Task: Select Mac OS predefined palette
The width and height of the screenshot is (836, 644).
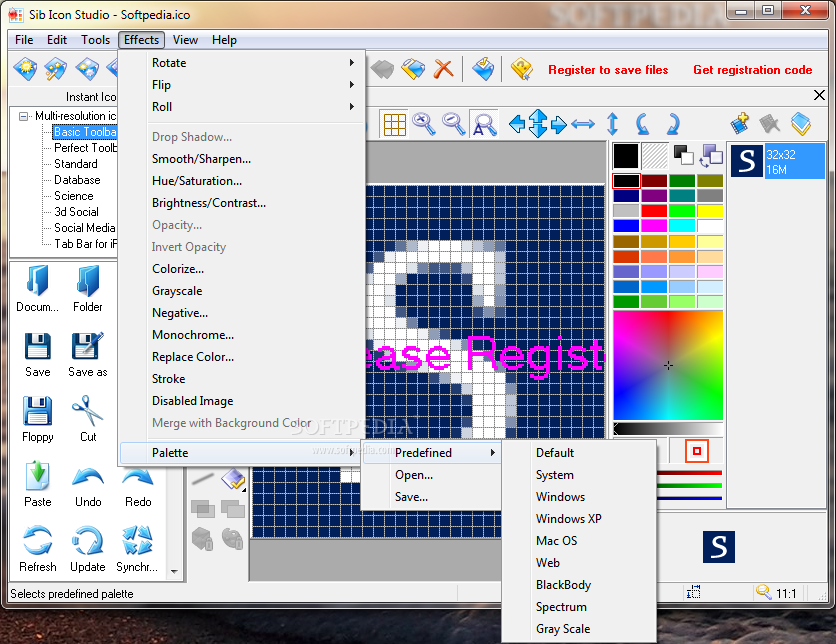Action: coord(579,541)
